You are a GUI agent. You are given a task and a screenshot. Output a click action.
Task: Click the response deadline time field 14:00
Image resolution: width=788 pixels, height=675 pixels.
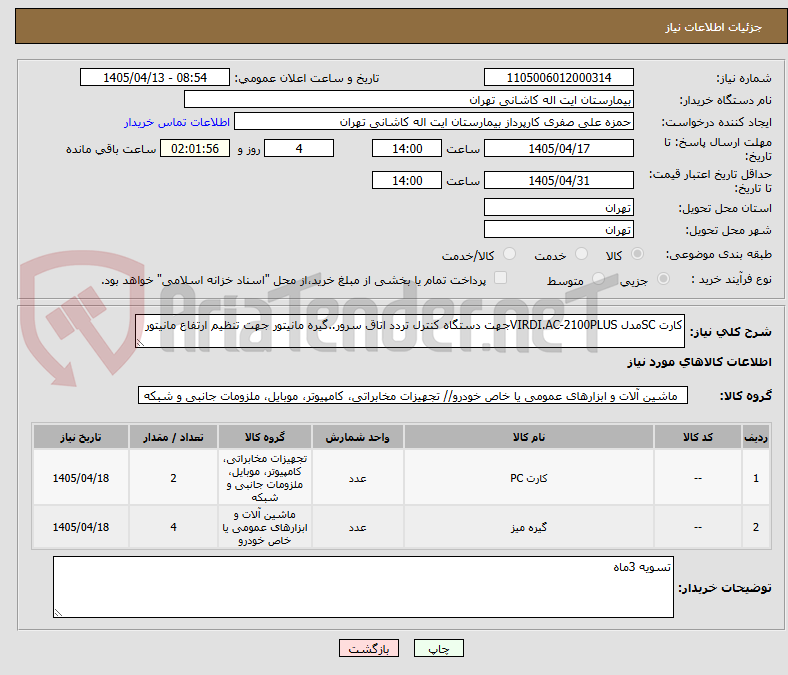407,148
